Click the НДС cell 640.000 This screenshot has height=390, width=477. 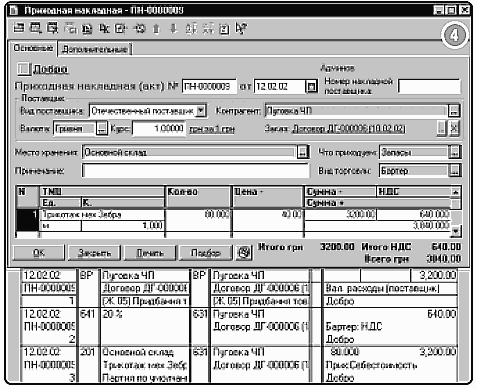(414, 214)
